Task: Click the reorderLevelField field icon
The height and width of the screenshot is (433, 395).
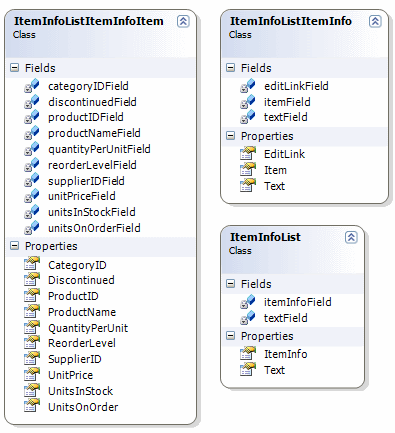Action: (x=32, y=165)
